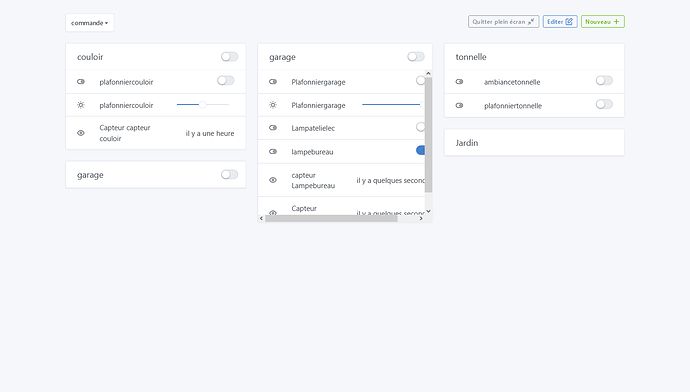Click the Nouveau button
690x392 pixels.
tap(602, 22)
